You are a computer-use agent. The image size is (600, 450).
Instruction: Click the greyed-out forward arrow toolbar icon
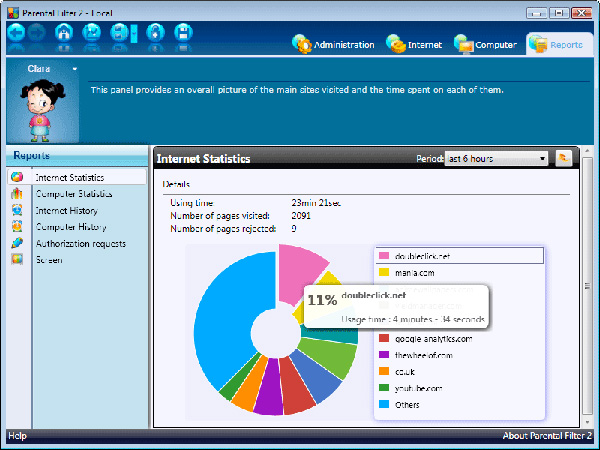[36, 33]
